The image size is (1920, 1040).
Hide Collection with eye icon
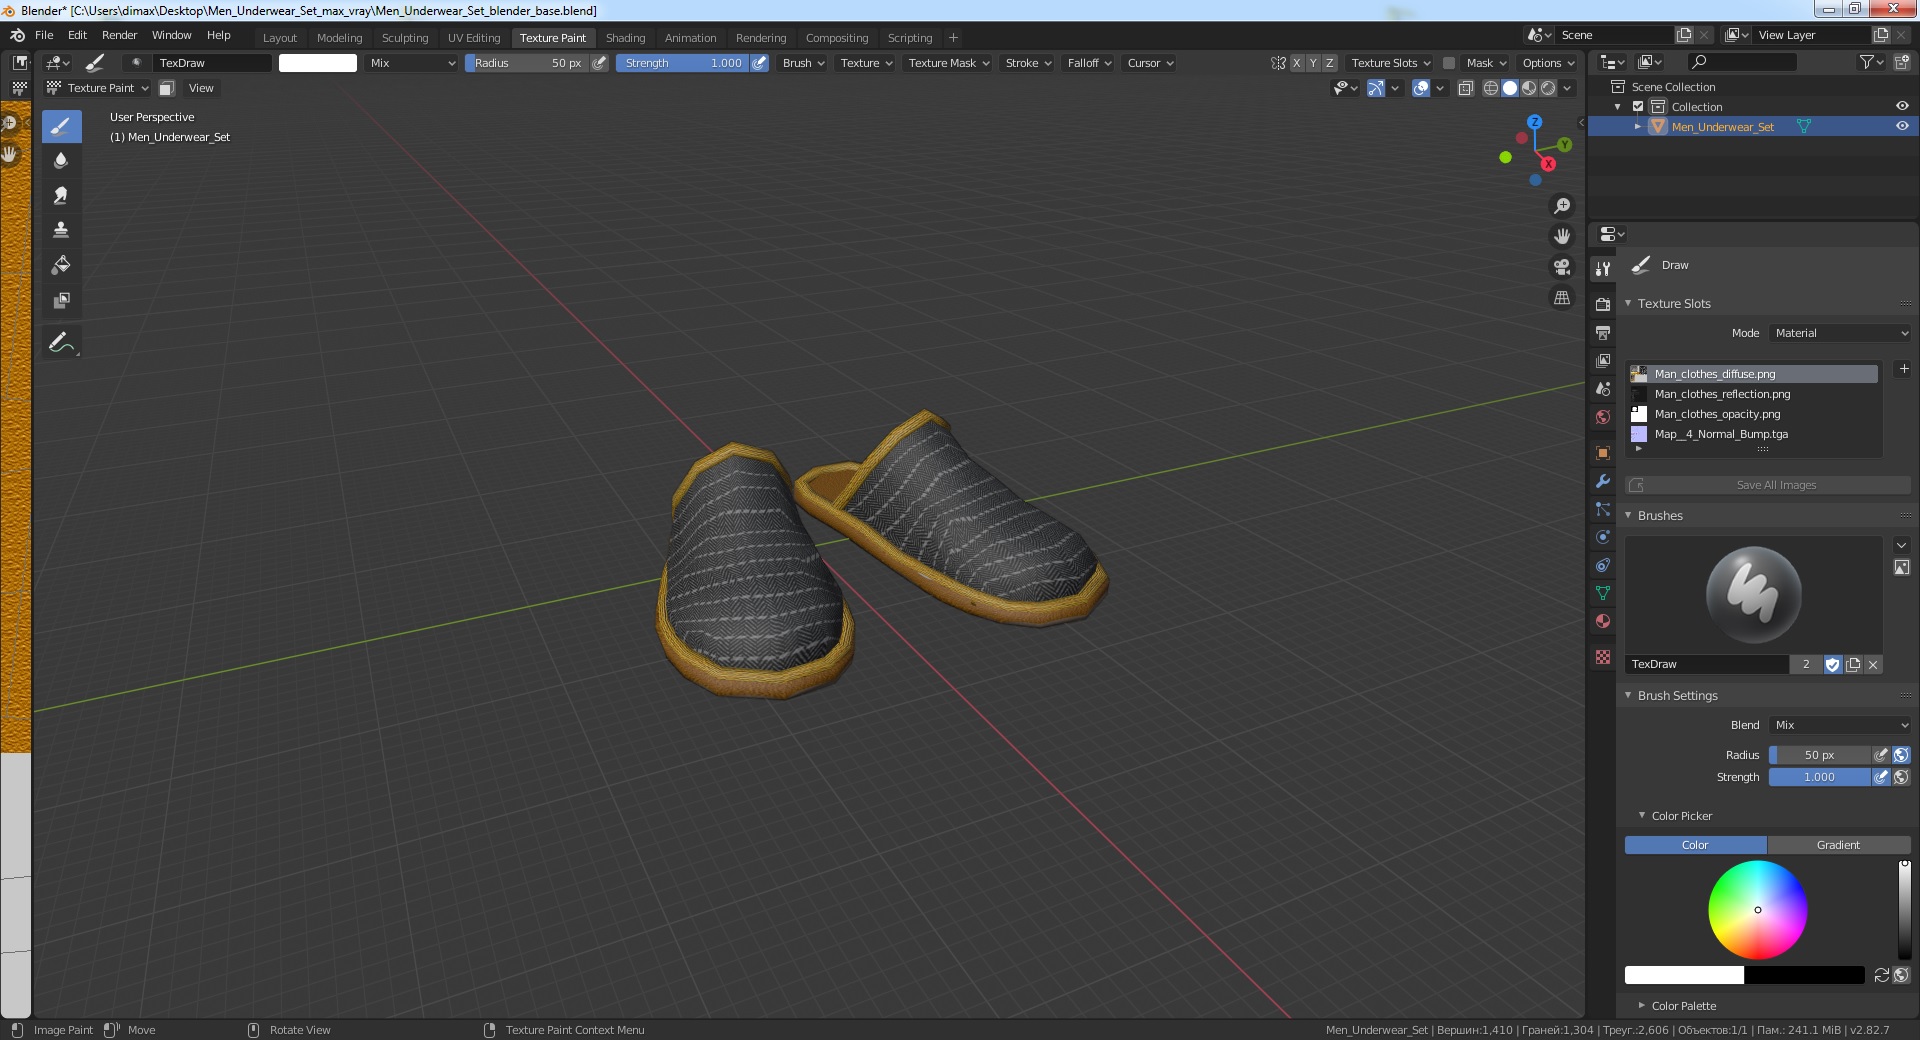point(1902,106)
